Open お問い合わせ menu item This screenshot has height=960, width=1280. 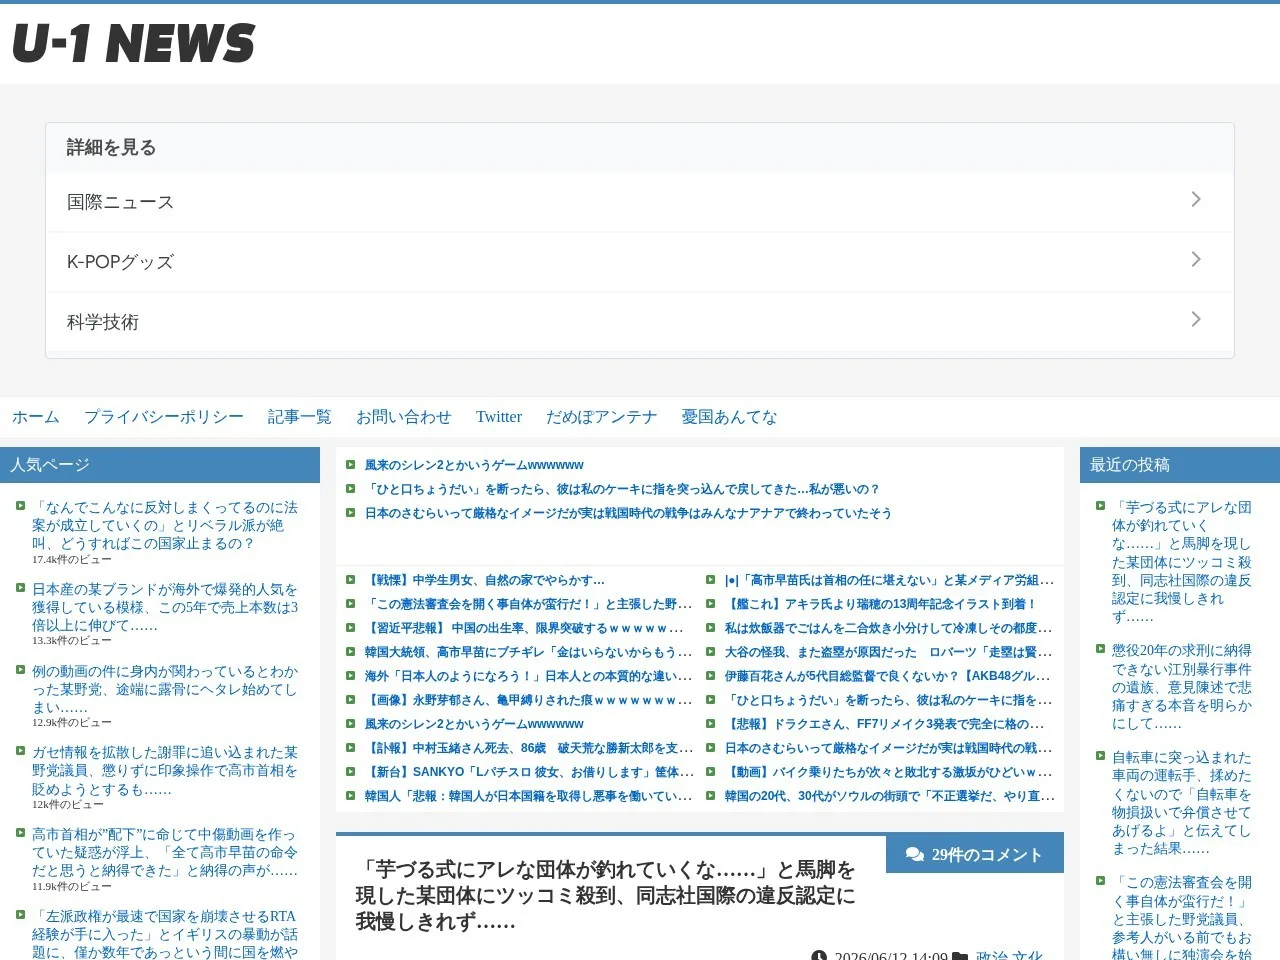pos(404,417)
